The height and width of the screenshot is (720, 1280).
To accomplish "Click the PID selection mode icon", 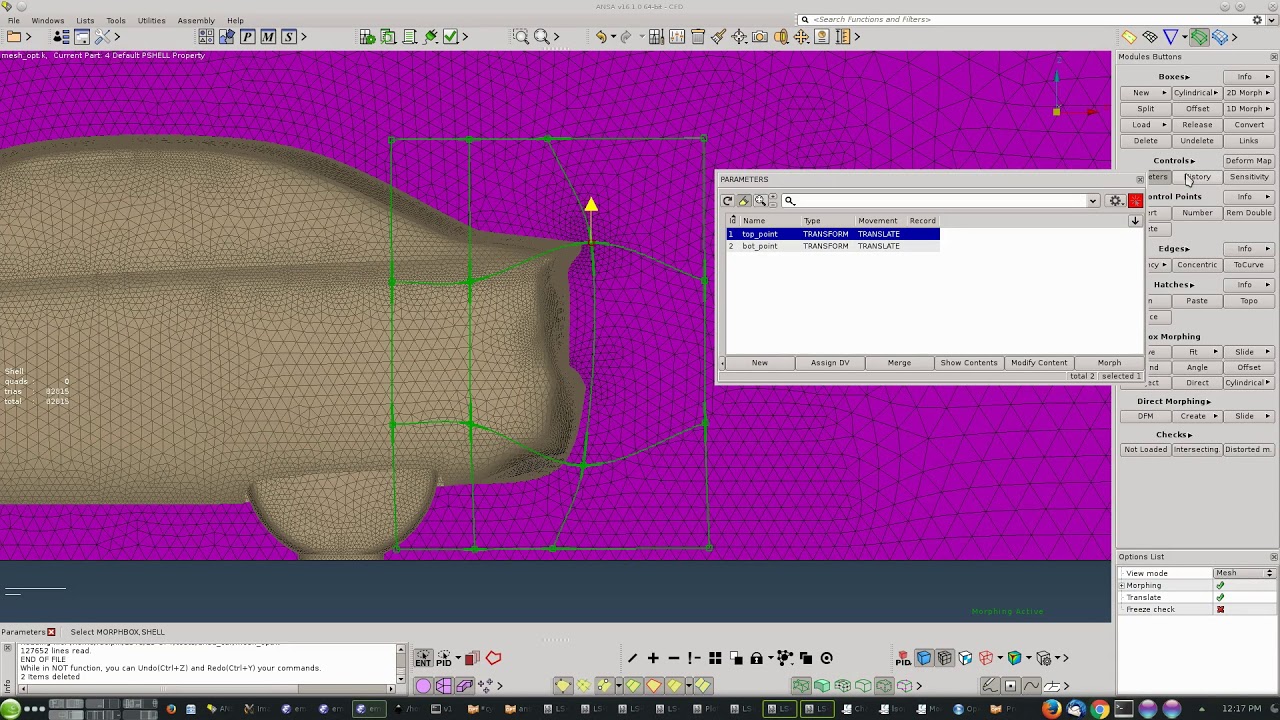I will point(444,658).
